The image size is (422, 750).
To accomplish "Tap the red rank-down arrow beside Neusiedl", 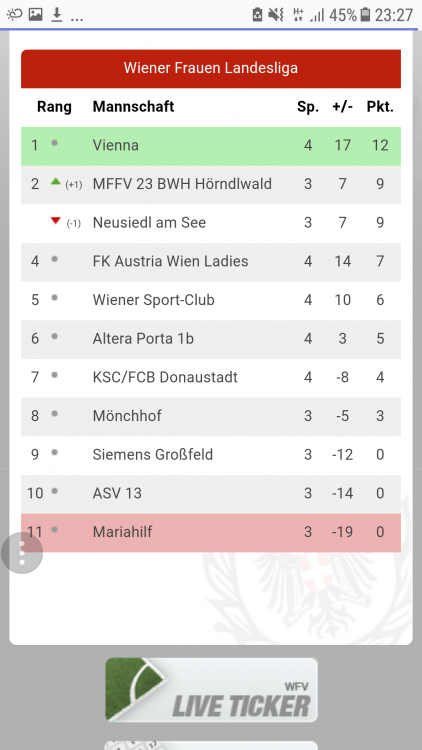I will [x=56, y=221].
